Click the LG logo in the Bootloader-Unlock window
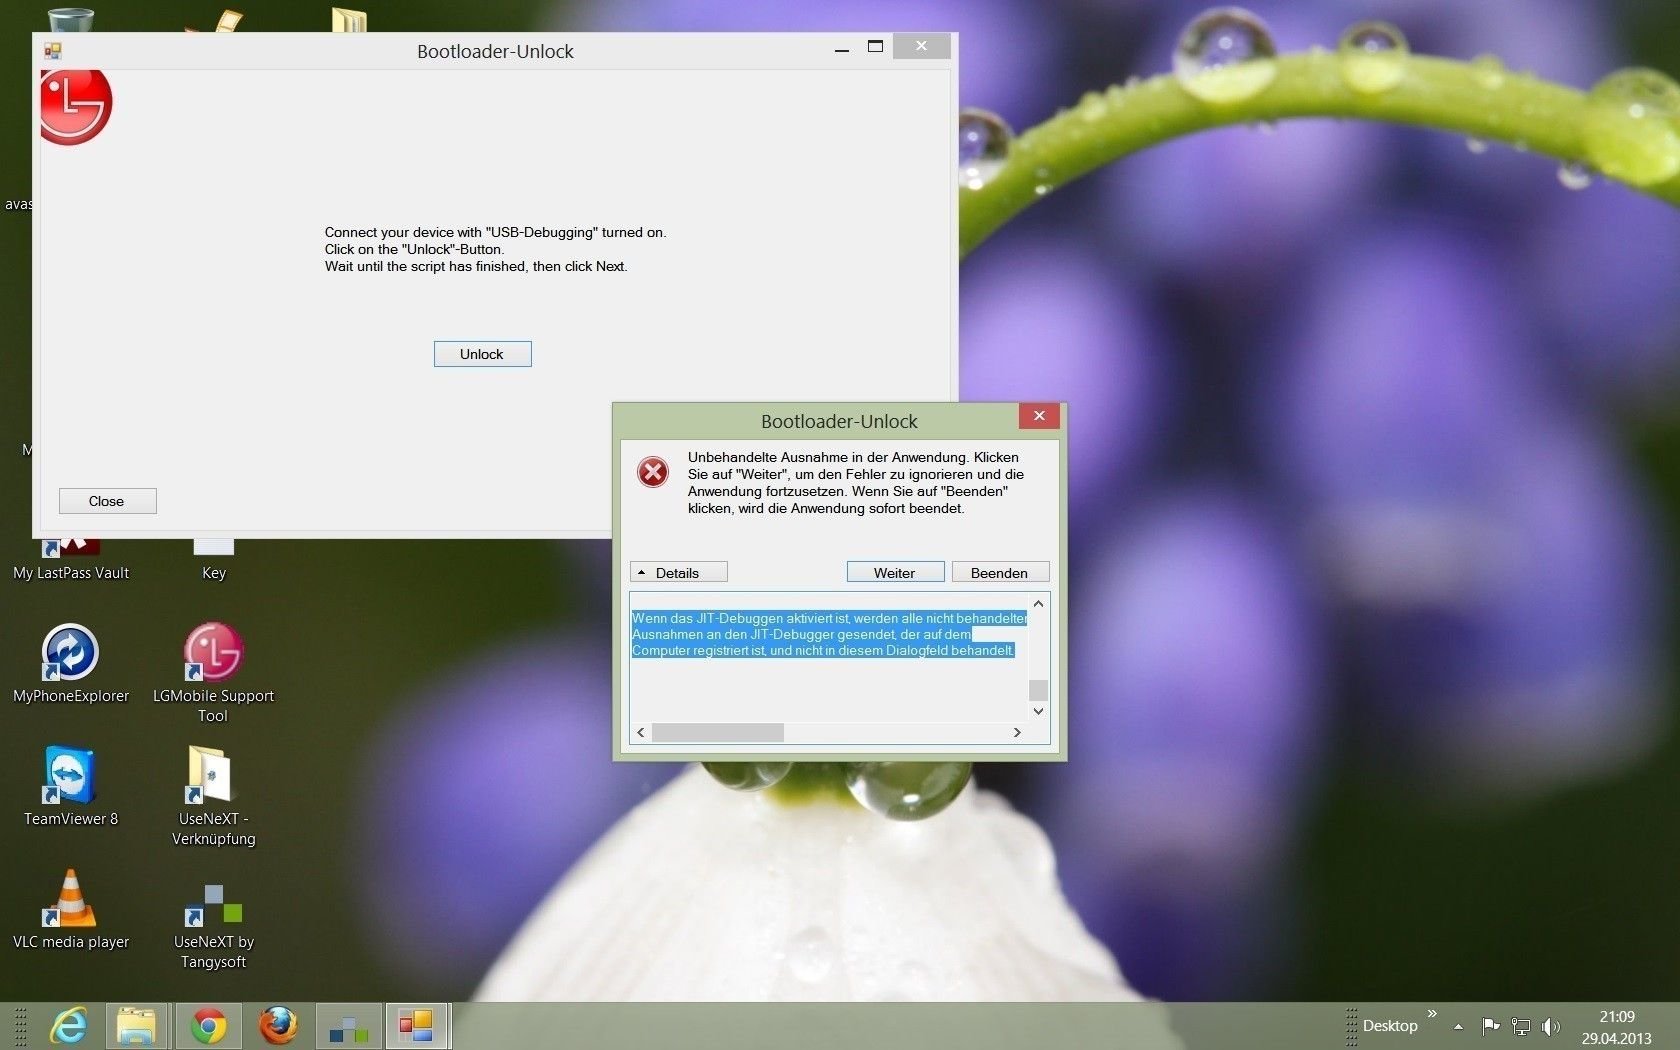 coord(75,106)
